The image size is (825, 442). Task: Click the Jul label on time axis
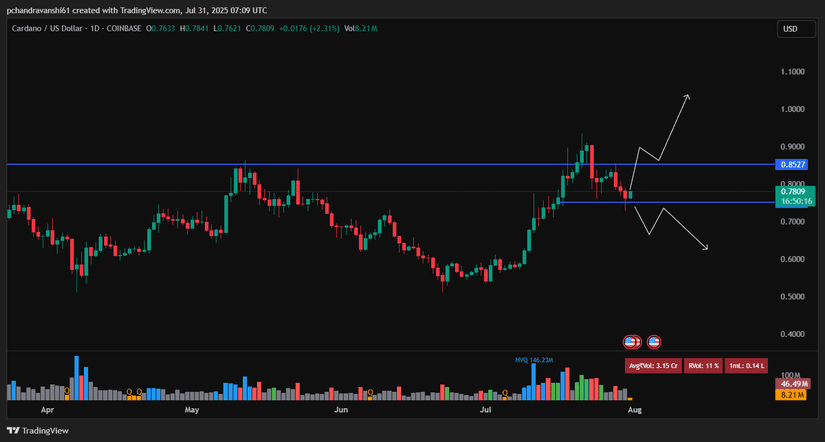pyautogui.click(x=486, y=409)
